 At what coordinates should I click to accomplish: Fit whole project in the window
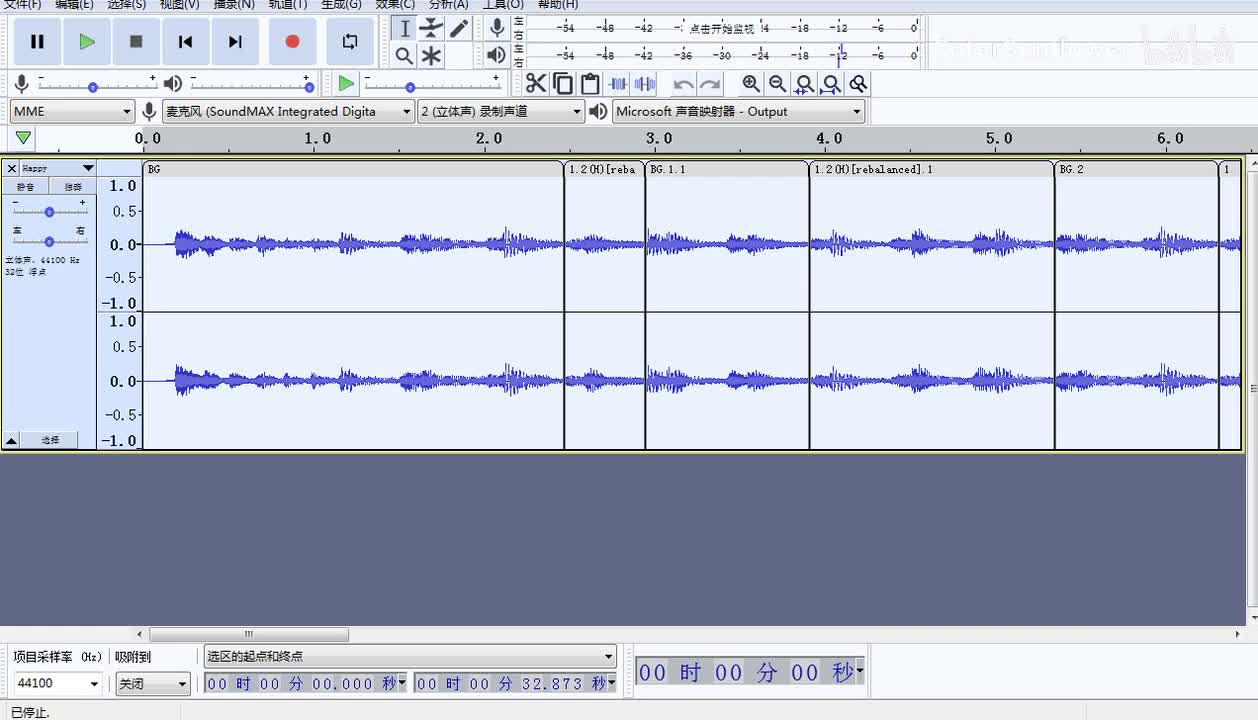(831, 84)
